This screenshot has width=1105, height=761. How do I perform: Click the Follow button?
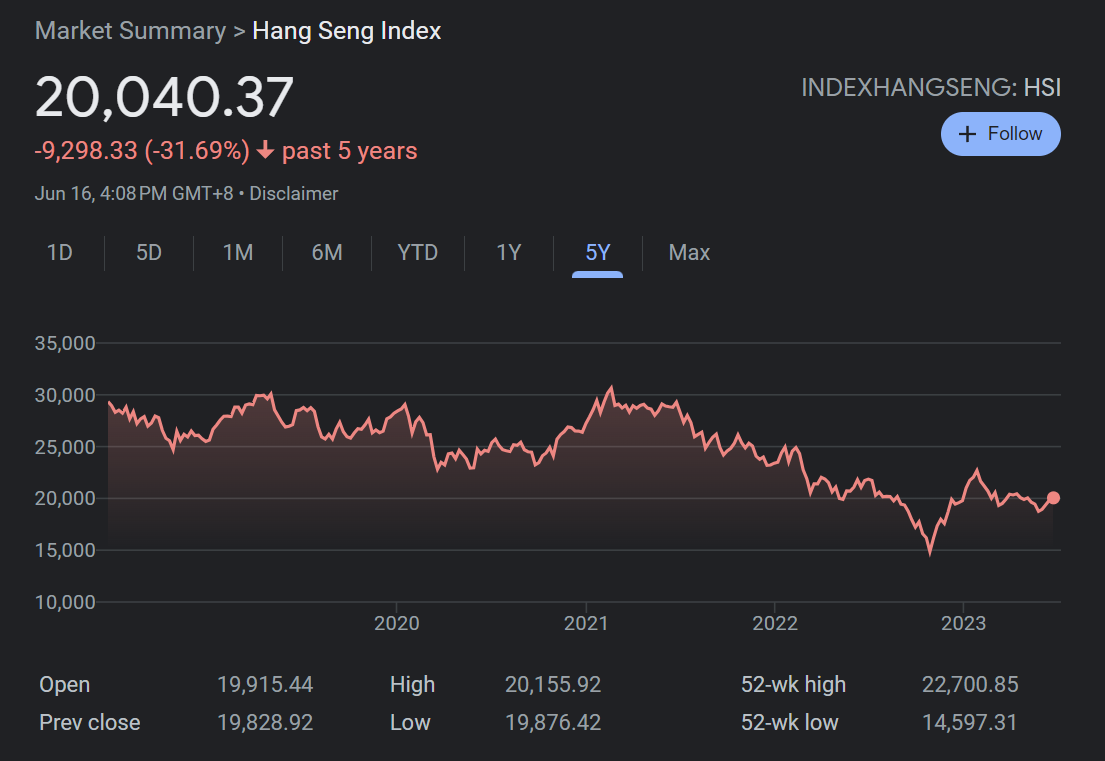point(1000,134)
